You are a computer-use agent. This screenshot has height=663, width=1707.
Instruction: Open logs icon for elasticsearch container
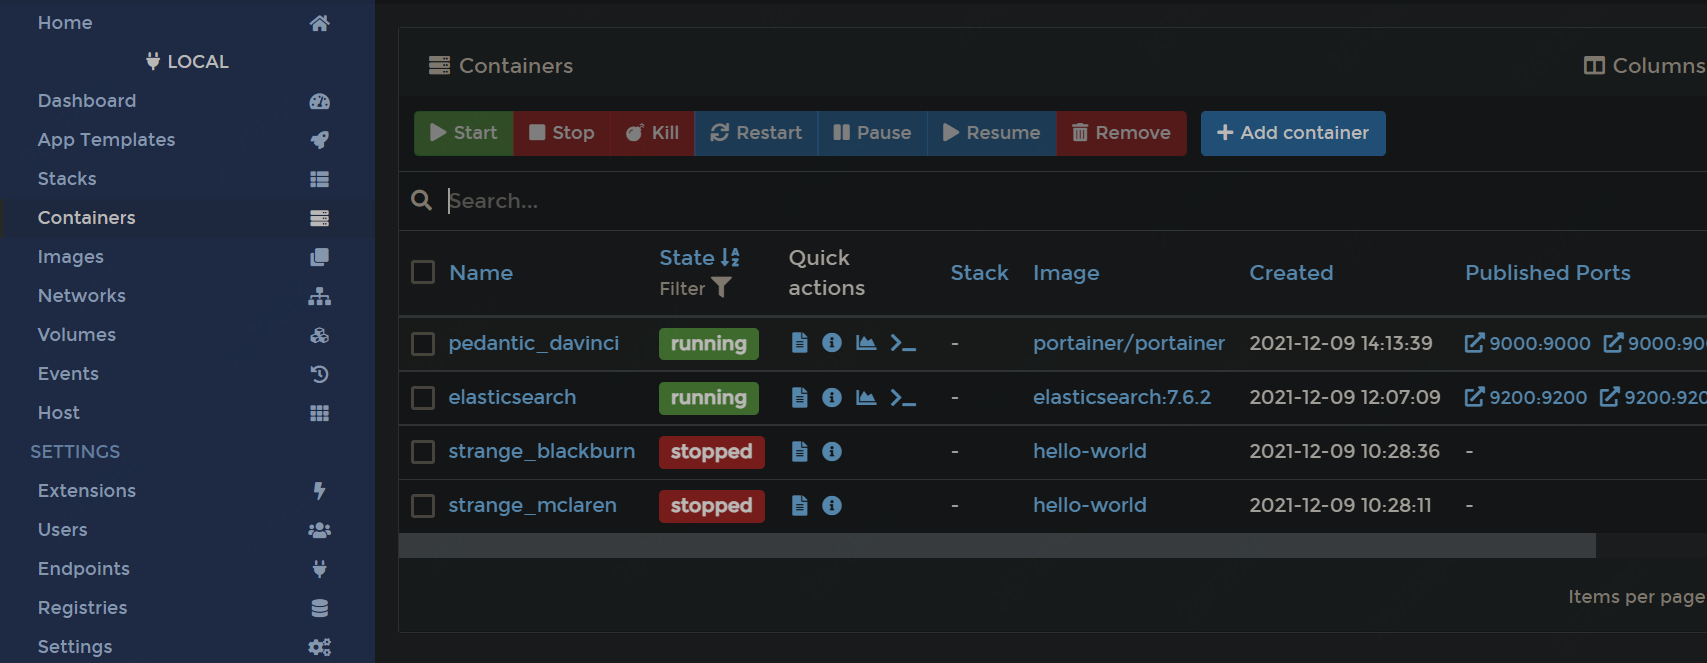tap(799, 397)
